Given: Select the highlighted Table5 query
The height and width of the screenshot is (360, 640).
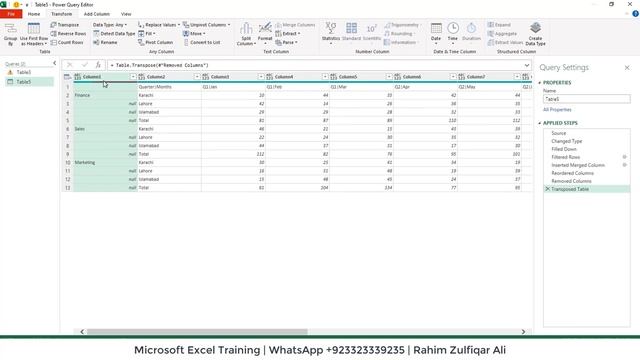Looking at the screenshot, I should pyautogui.click(x=29, y=82).
